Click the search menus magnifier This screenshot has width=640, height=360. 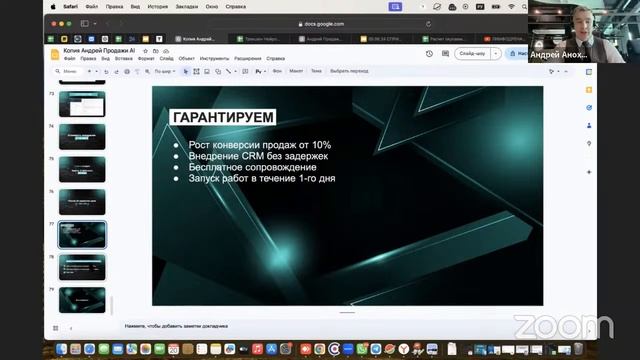pyautogui.click(x=58, y=71)
